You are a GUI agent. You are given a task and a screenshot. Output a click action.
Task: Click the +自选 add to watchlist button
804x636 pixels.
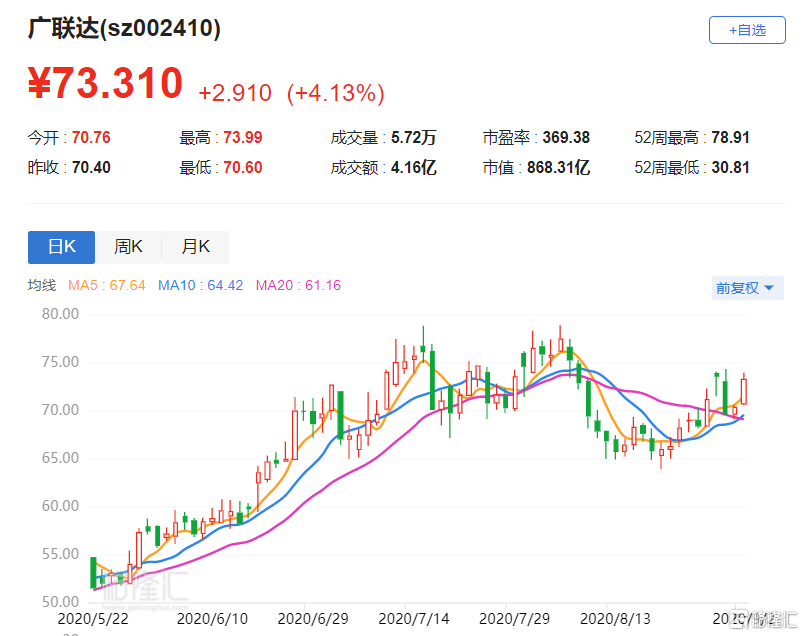tap(747, 30)
